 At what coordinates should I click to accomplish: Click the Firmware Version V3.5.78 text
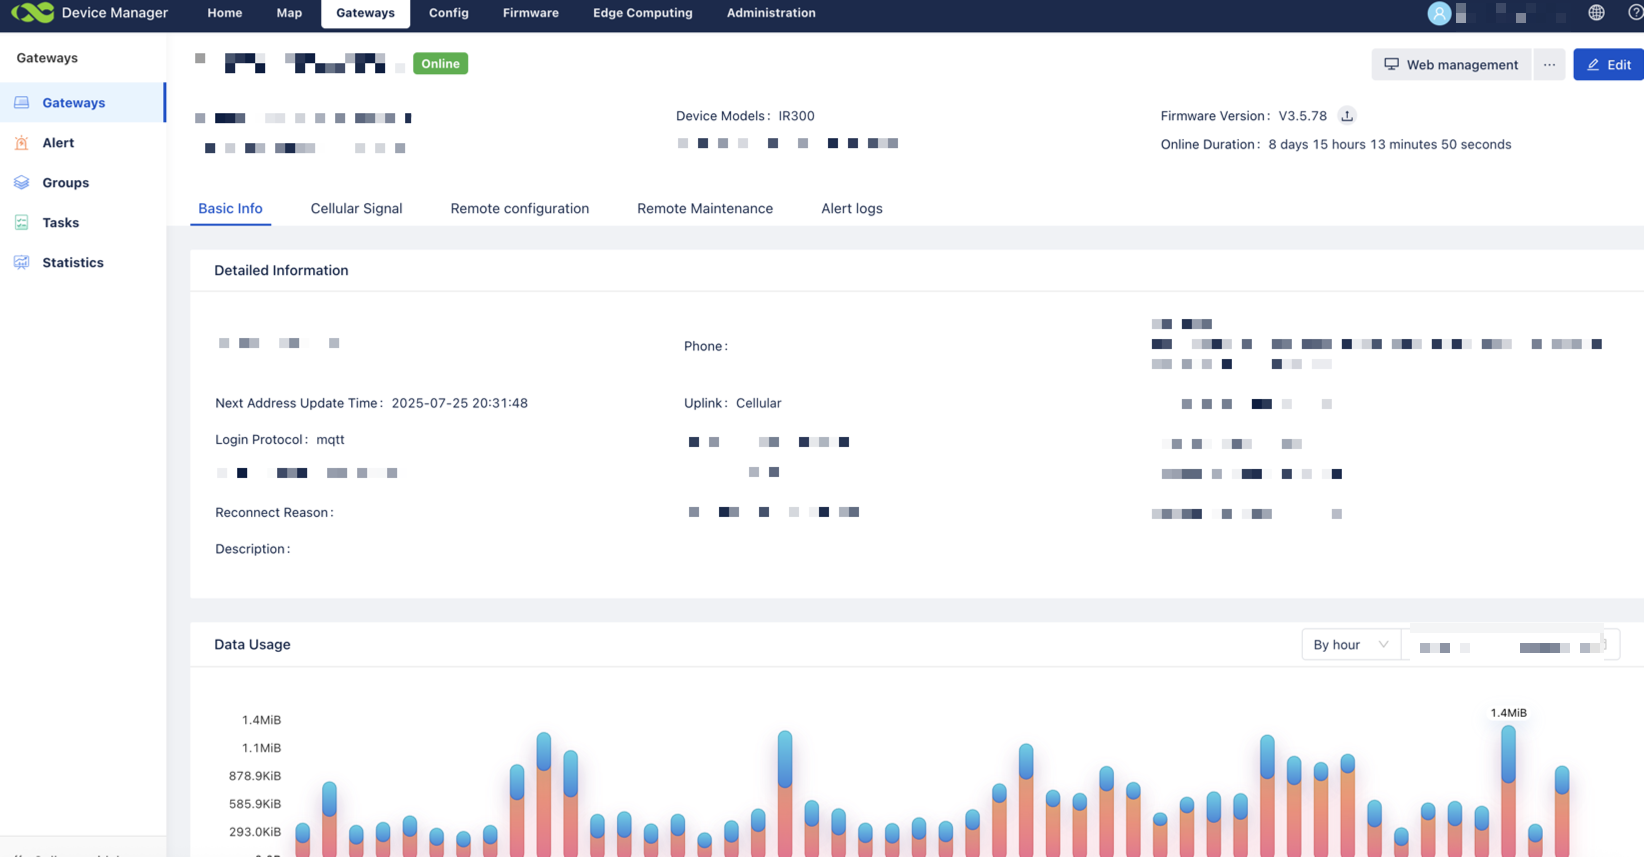(x=1243, y=116)
